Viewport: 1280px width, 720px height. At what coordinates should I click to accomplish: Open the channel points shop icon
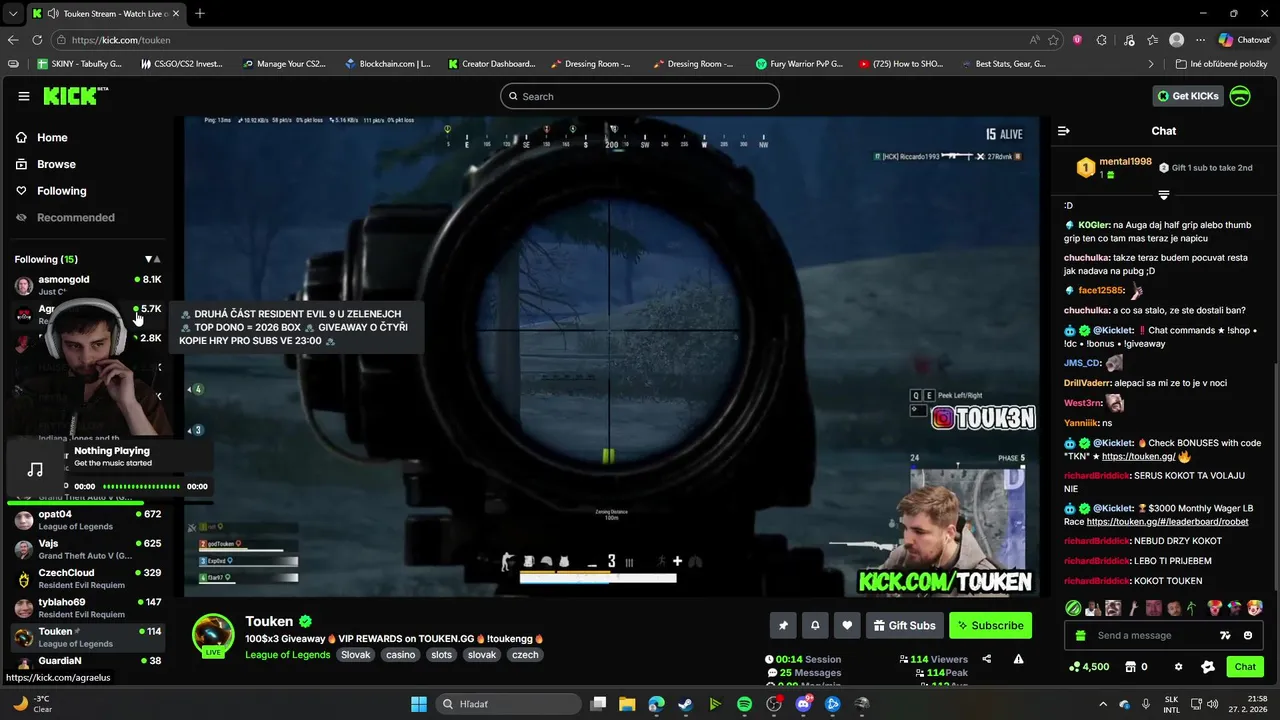click(x=1130, y=667)
